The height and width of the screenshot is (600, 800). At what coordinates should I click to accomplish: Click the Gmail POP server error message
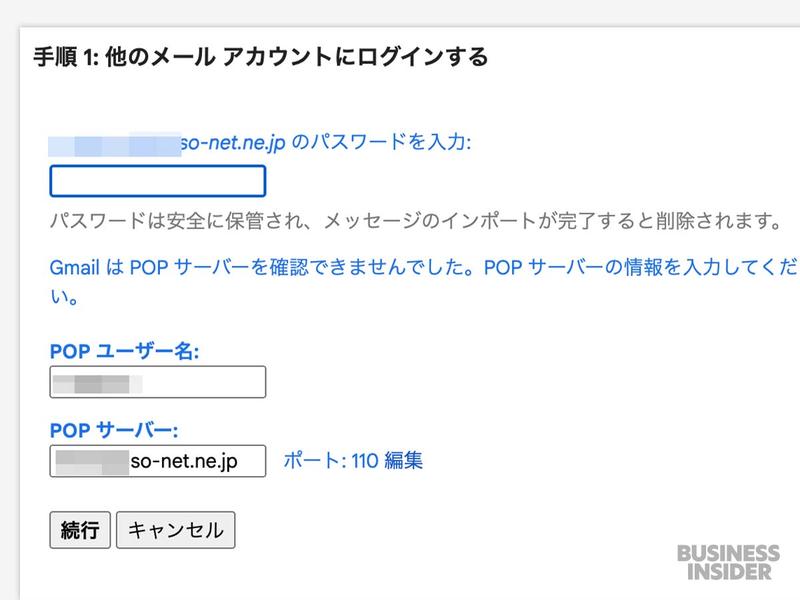(x=423, y=282)
